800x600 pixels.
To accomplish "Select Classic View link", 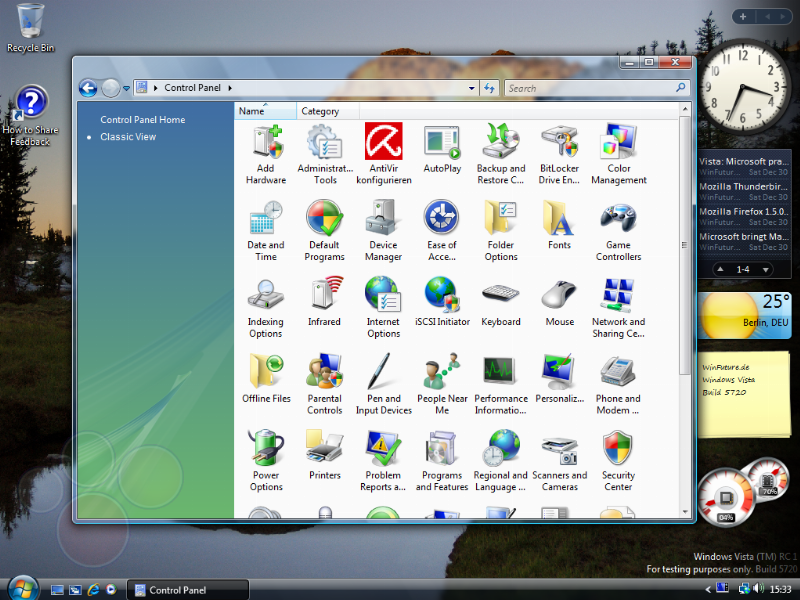I will coord(128,137).
